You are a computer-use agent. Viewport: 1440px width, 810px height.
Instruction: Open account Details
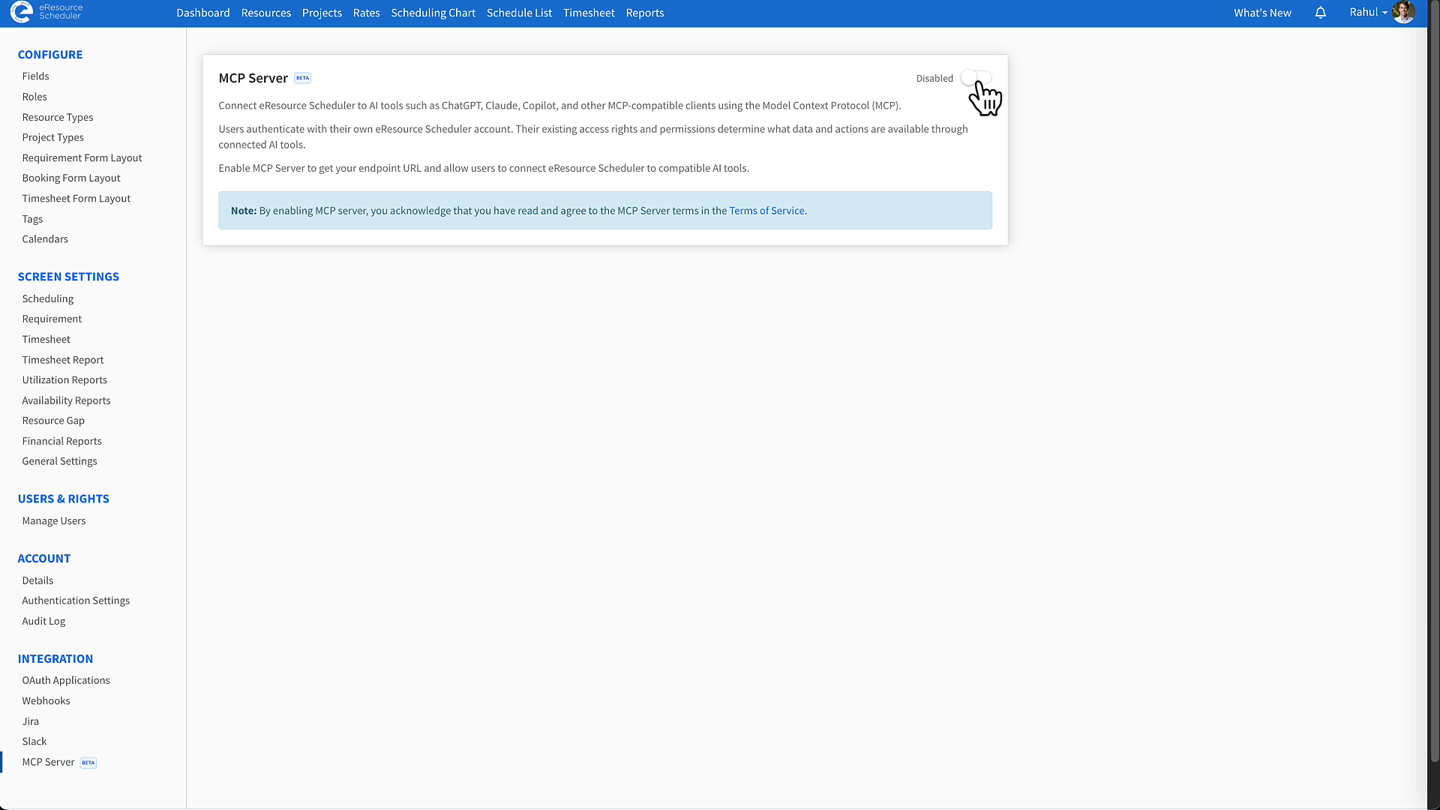click(38, 580)
